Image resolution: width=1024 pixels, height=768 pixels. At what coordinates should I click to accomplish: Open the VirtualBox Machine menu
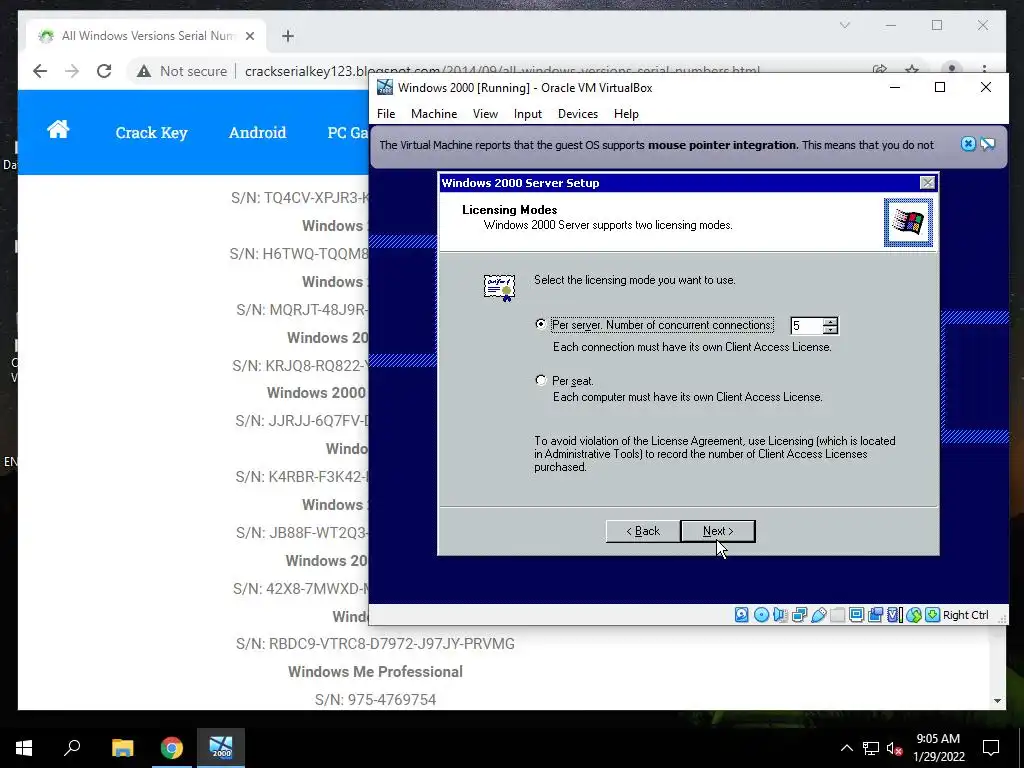coord(434,114)
